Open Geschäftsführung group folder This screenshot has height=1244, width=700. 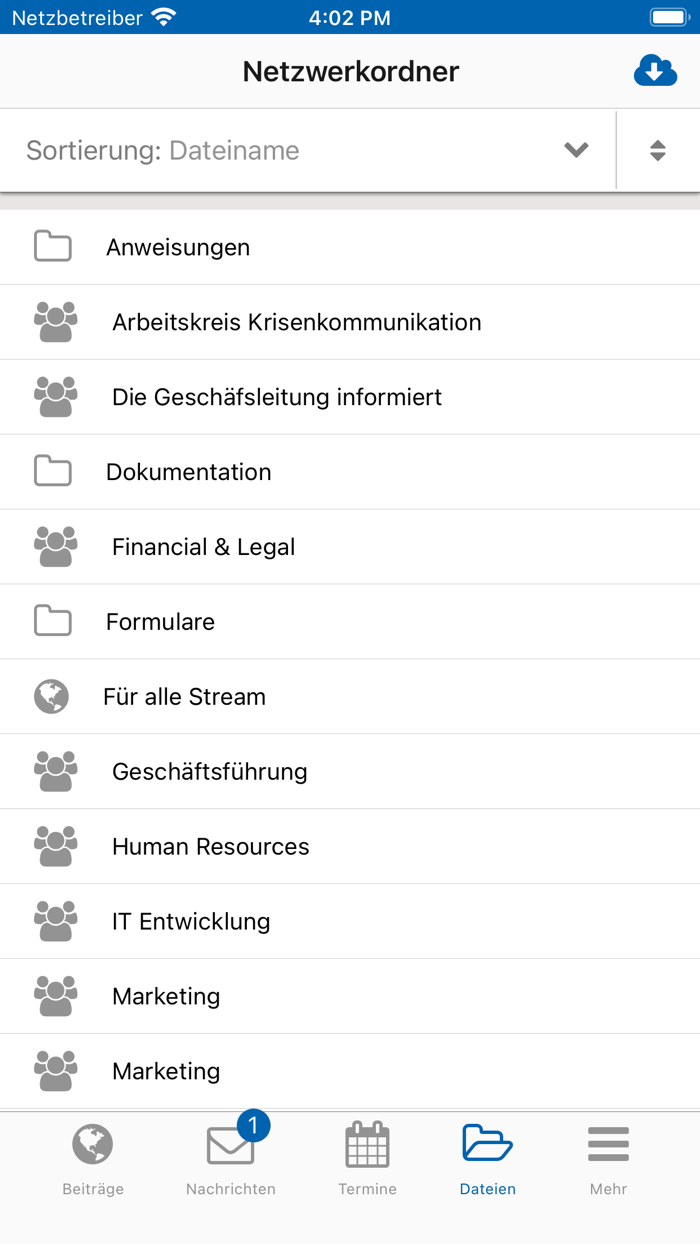coord(209,771)
